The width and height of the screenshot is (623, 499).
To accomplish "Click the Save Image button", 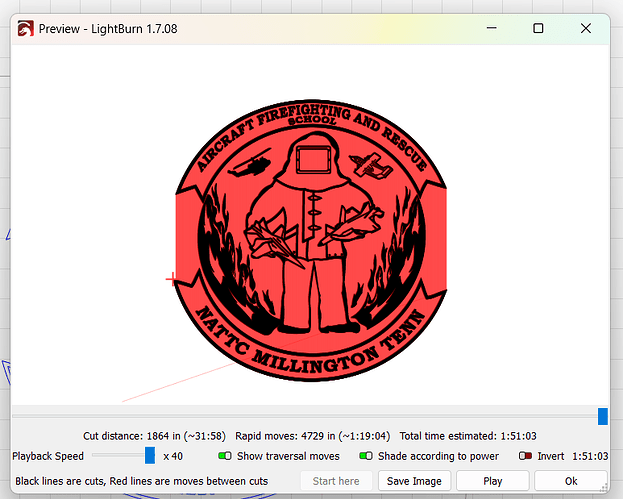I will [x=414, y=481].
